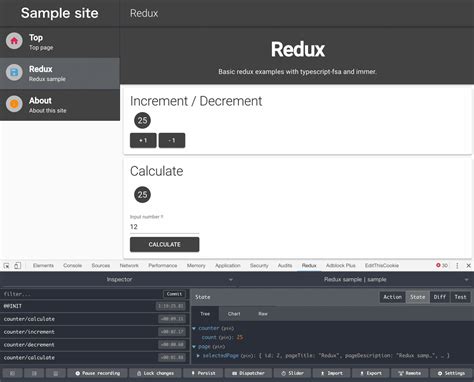This screenshot has width=474, height=382.
Task: Open the Remote DevTools button
Action: coord(409,373)
